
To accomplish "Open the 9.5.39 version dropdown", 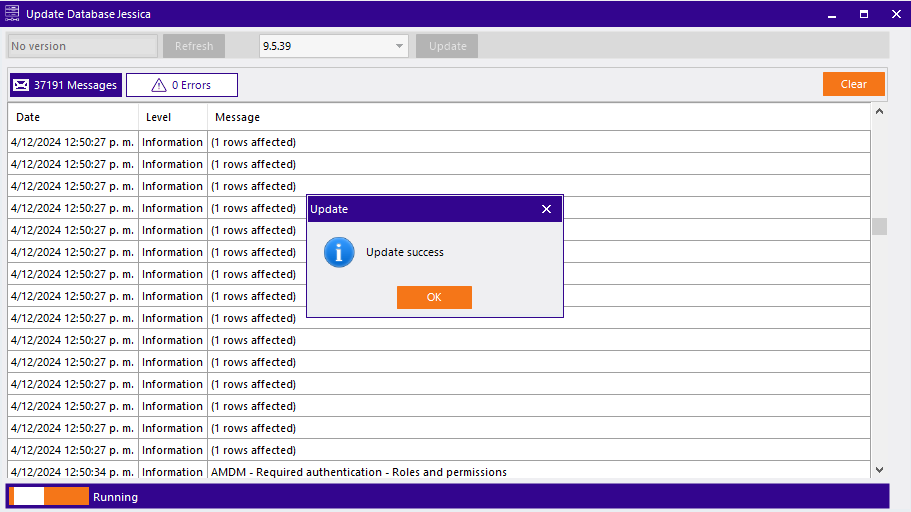I will (400, 46).
